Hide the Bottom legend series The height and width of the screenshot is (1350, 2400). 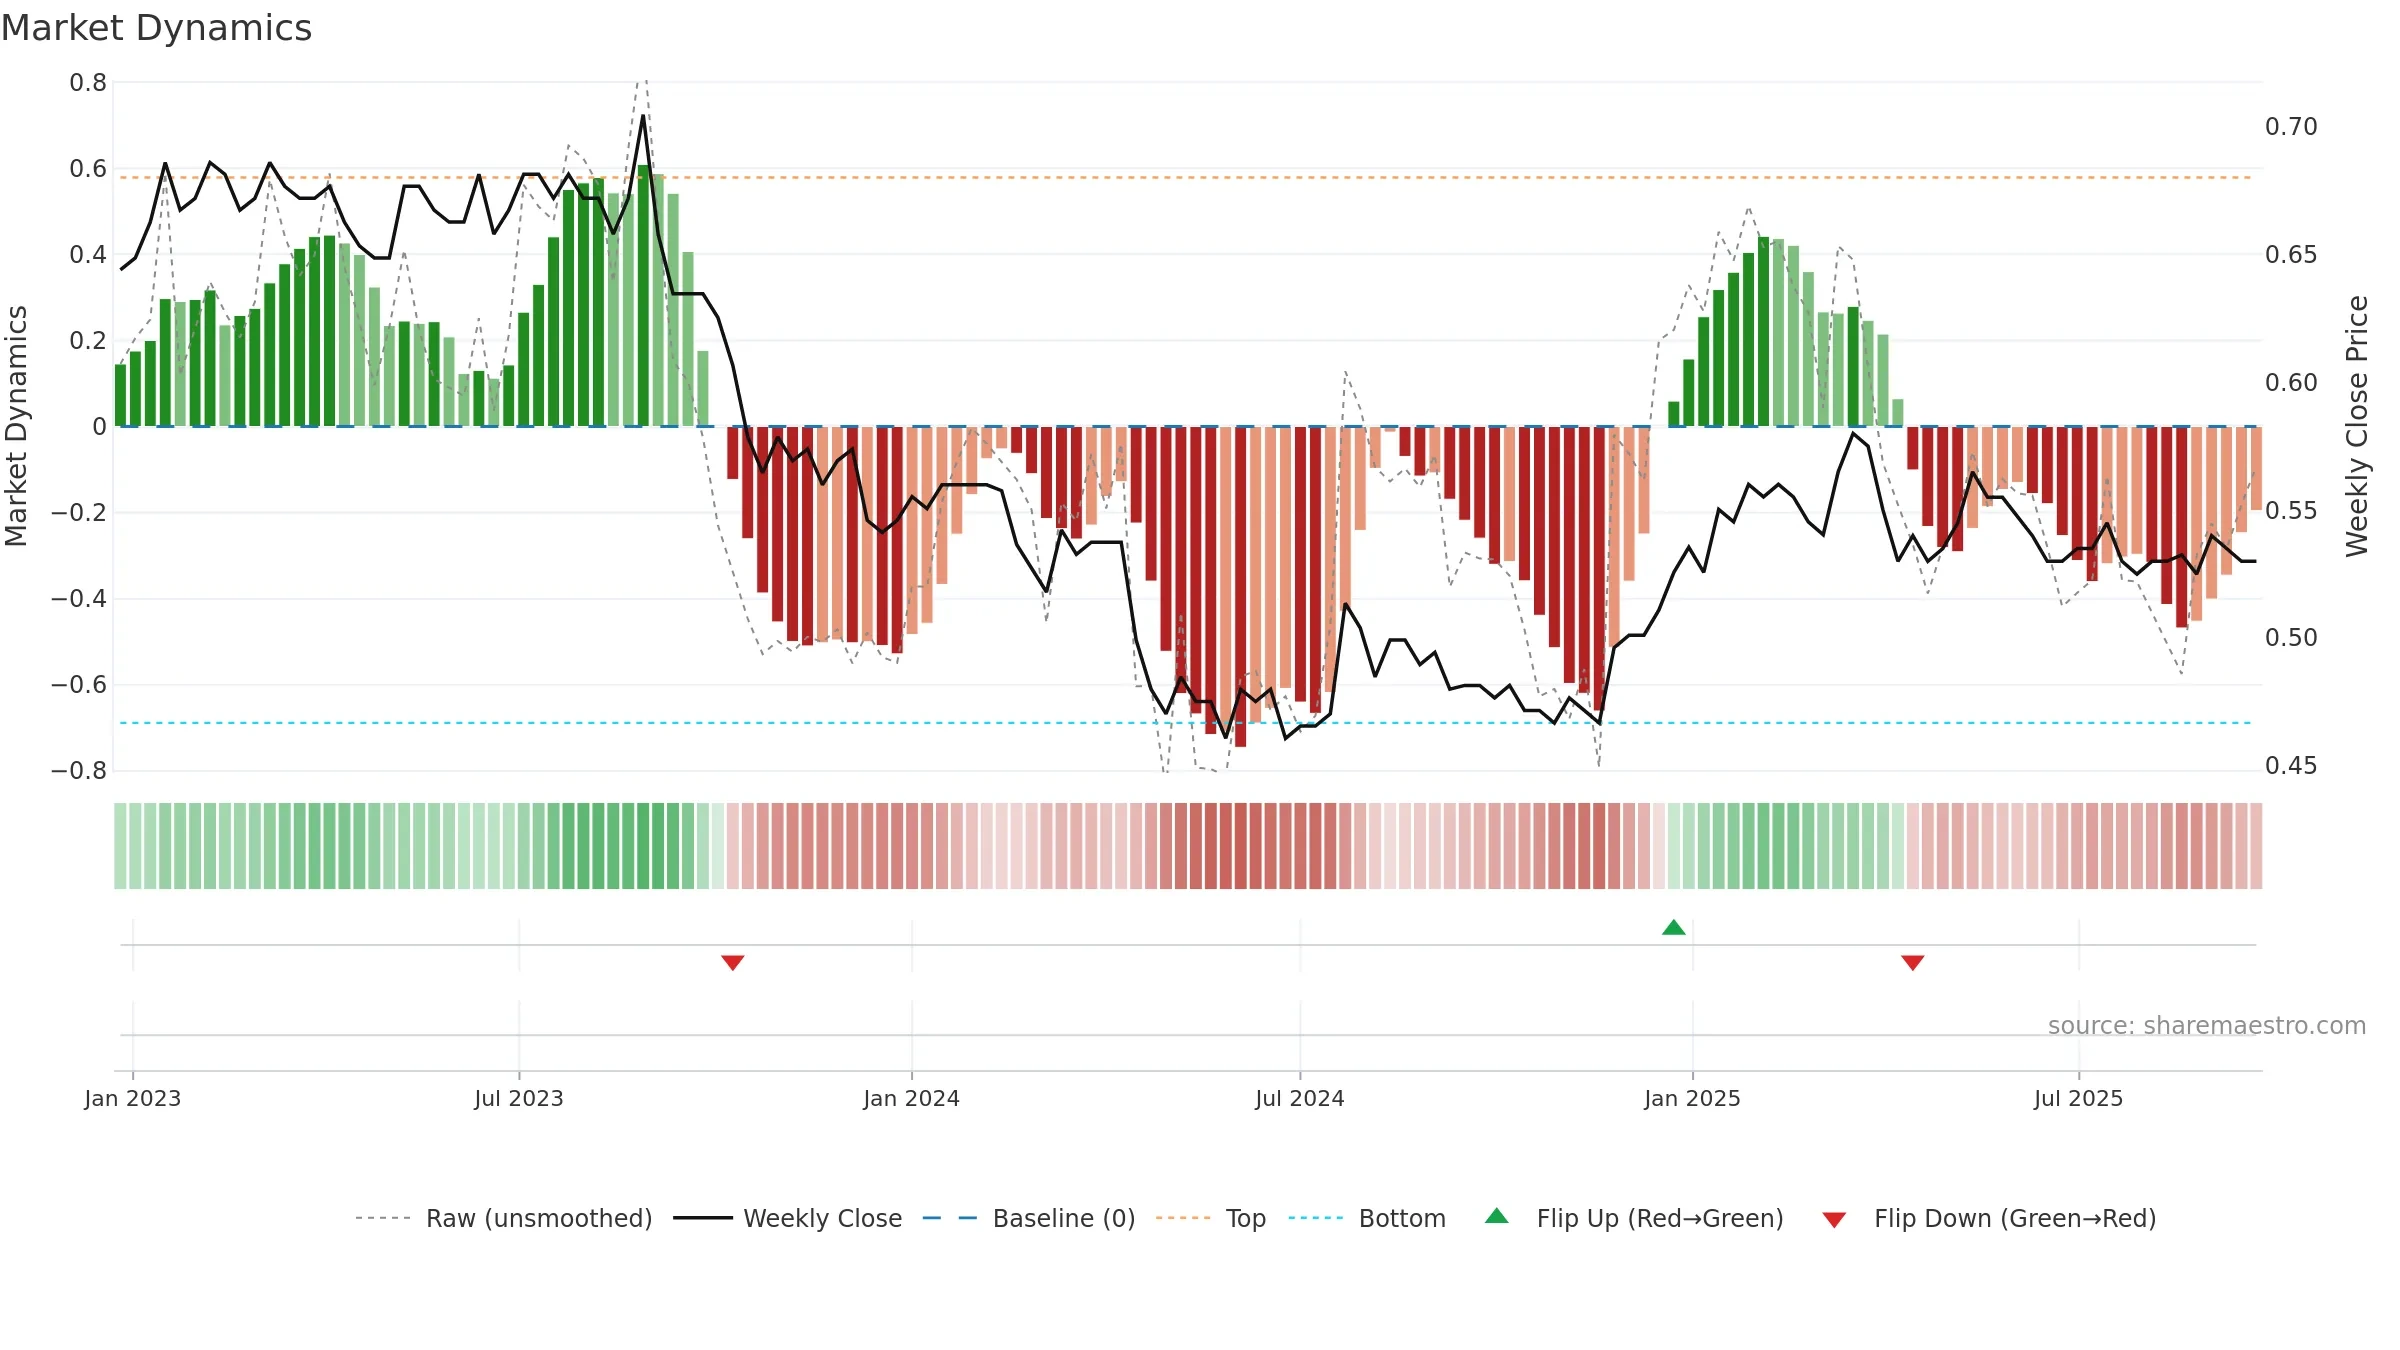click(1367, 1218)
